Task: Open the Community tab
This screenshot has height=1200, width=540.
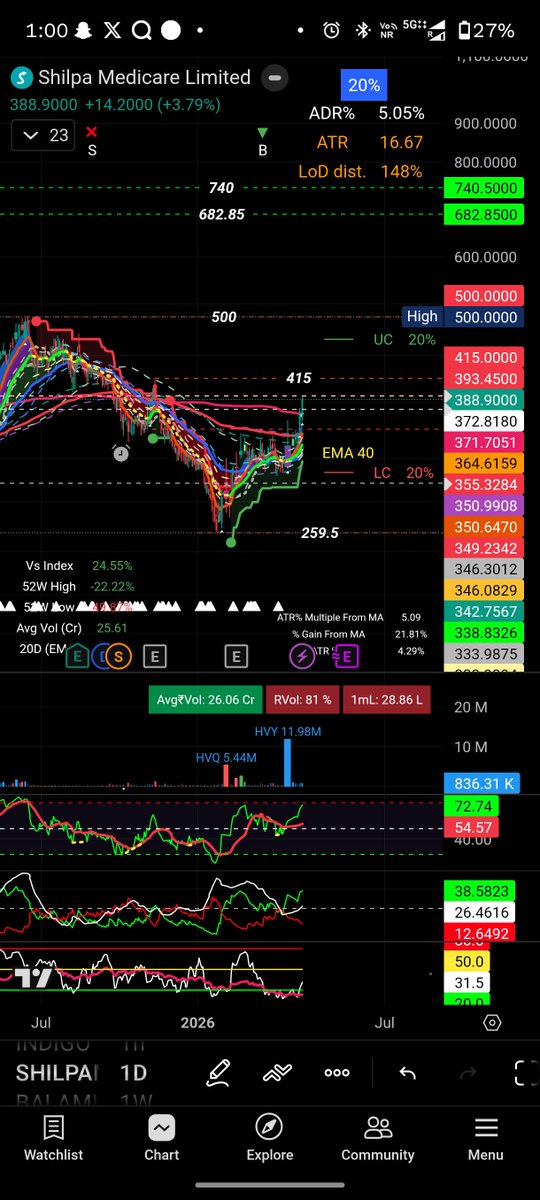Action: [x=378, y=1138]
